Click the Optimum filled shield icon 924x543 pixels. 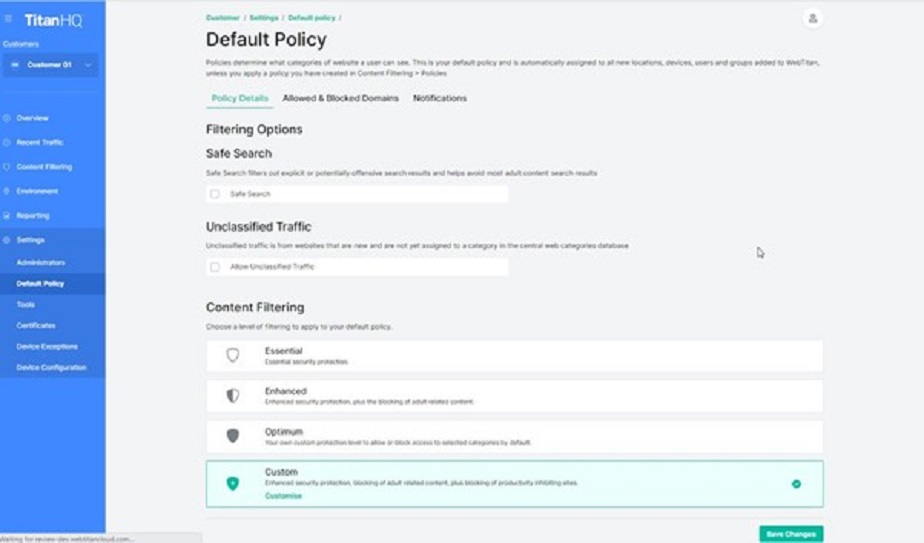[x=233, y=436]
